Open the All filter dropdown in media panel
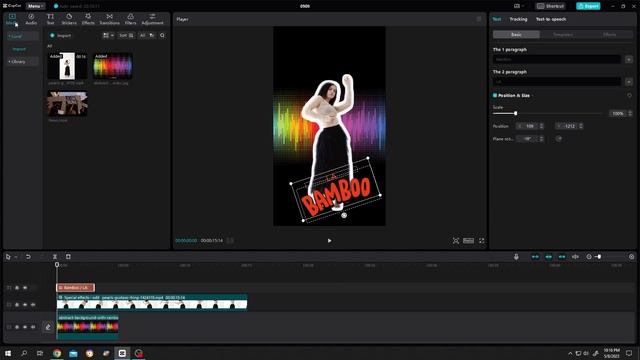The height and width of the screenshot is (360, 640). 147,36
